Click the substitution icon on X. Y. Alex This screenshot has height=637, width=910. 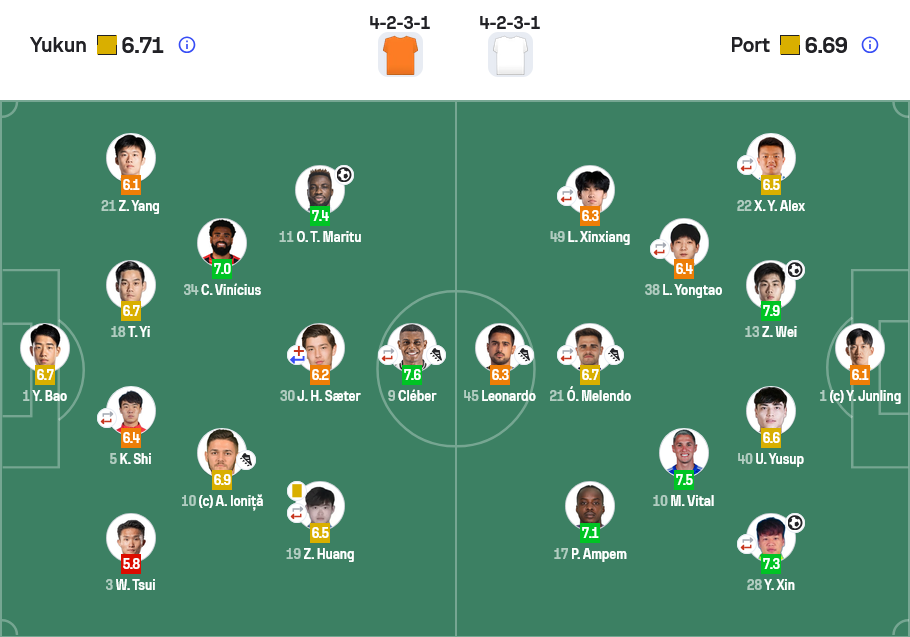point(746,165)
